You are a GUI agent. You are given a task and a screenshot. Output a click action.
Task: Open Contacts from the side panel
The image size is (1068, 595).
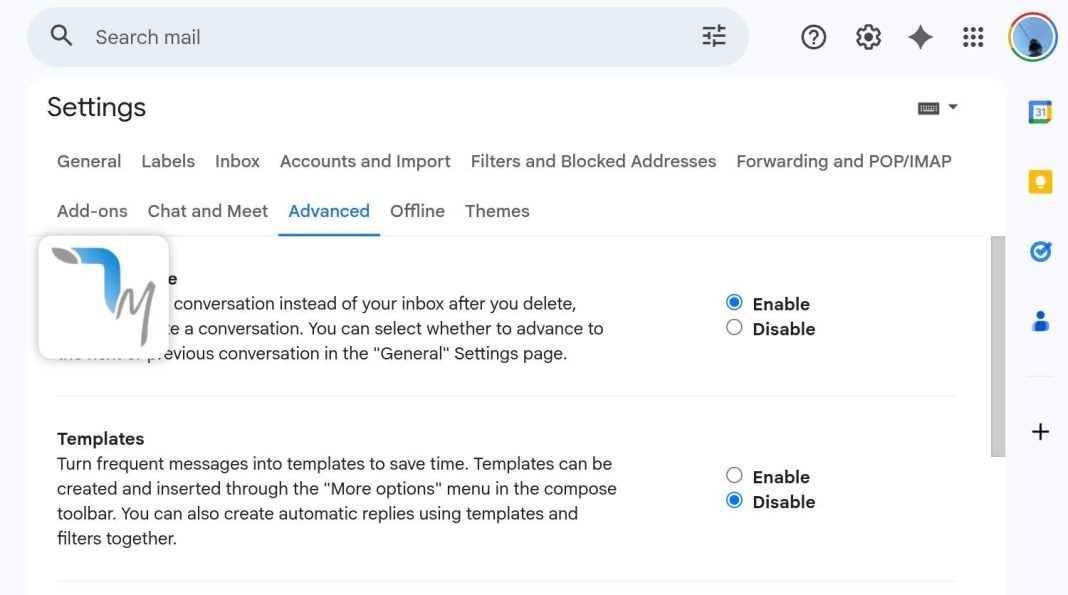(1040, 322)
